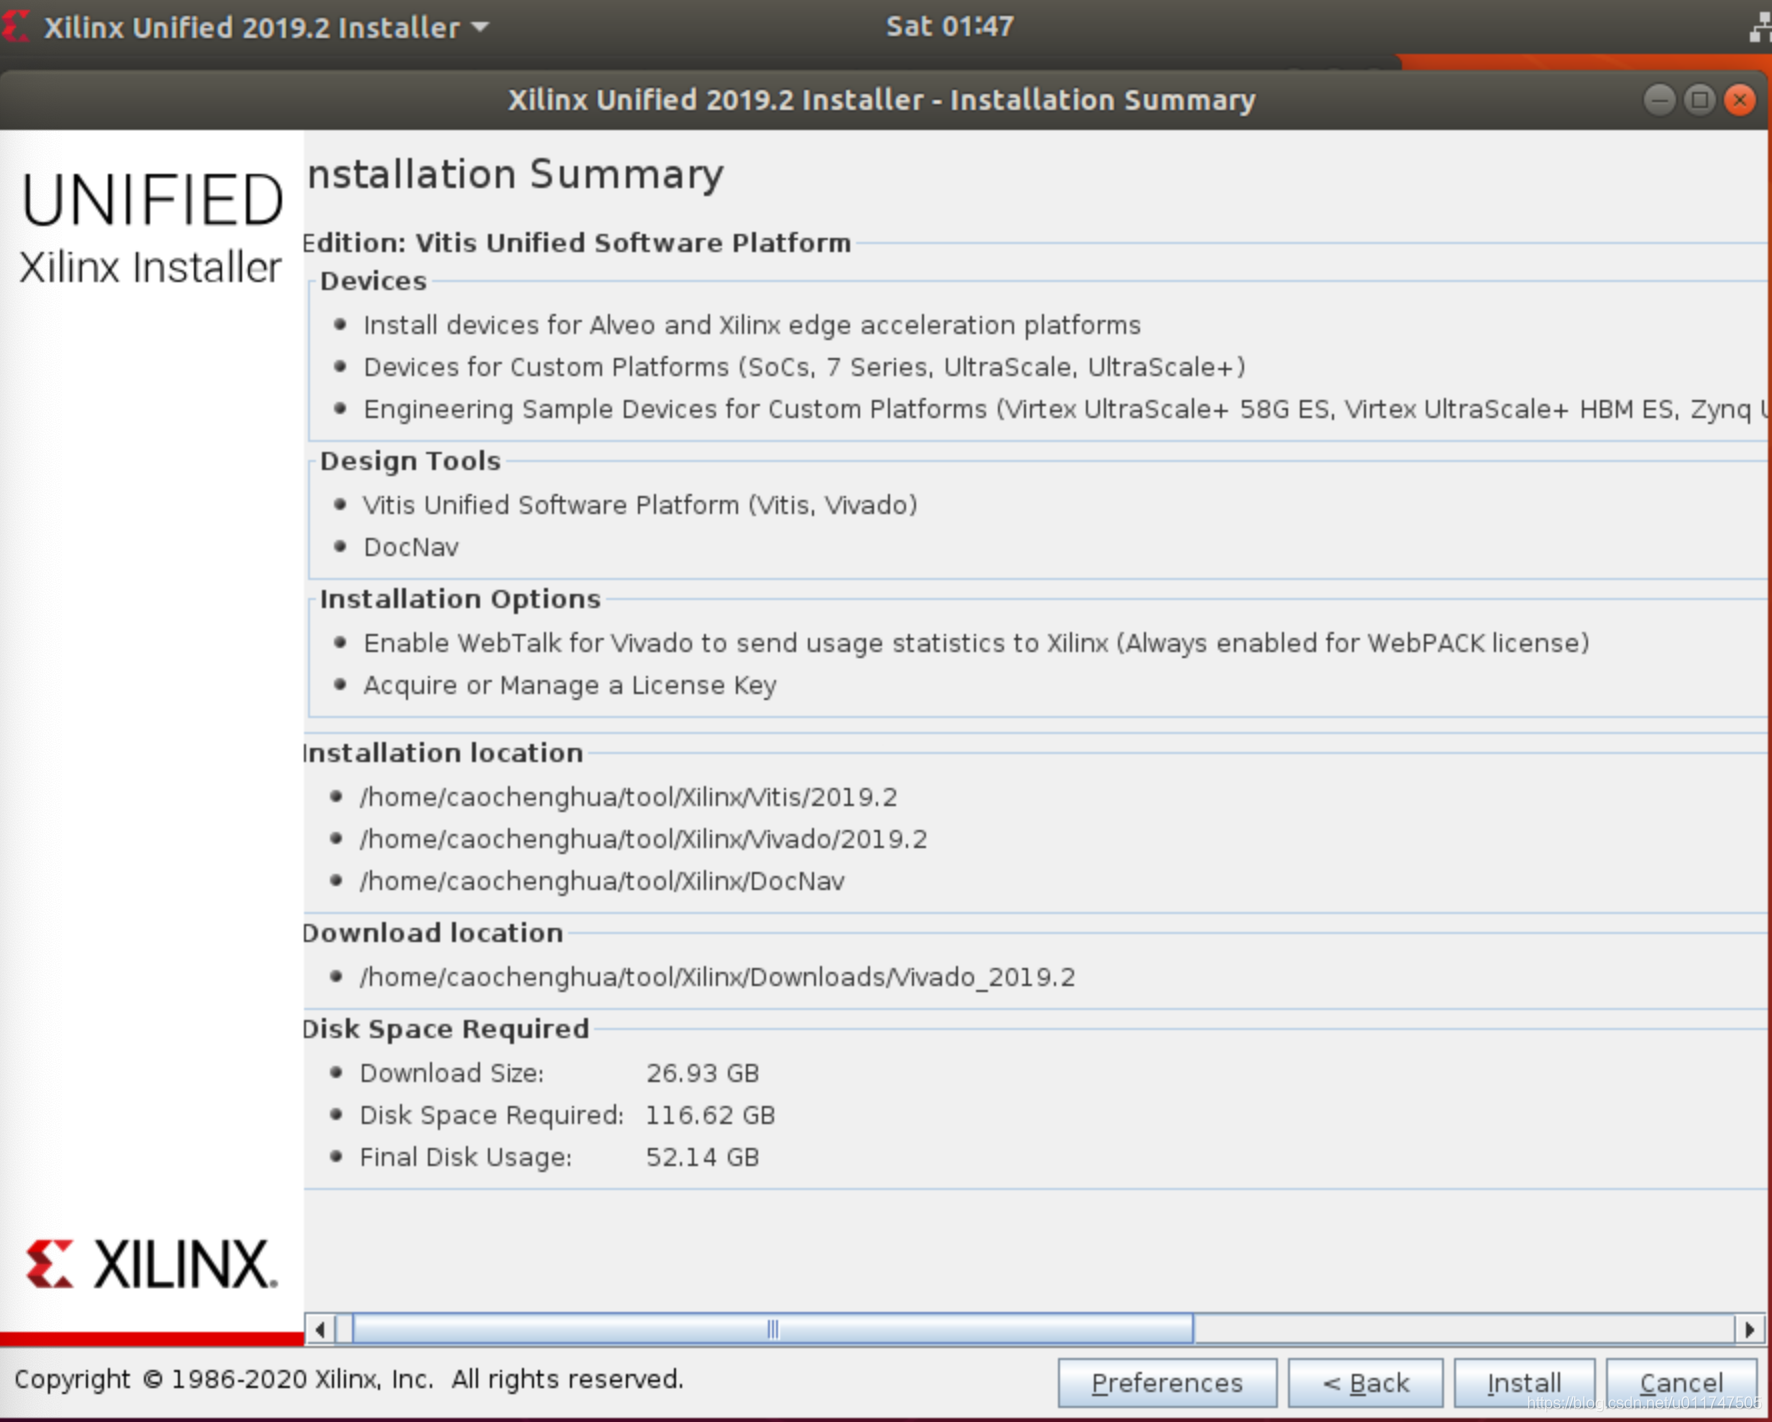Click the Installation Options heading

(460, 599)
